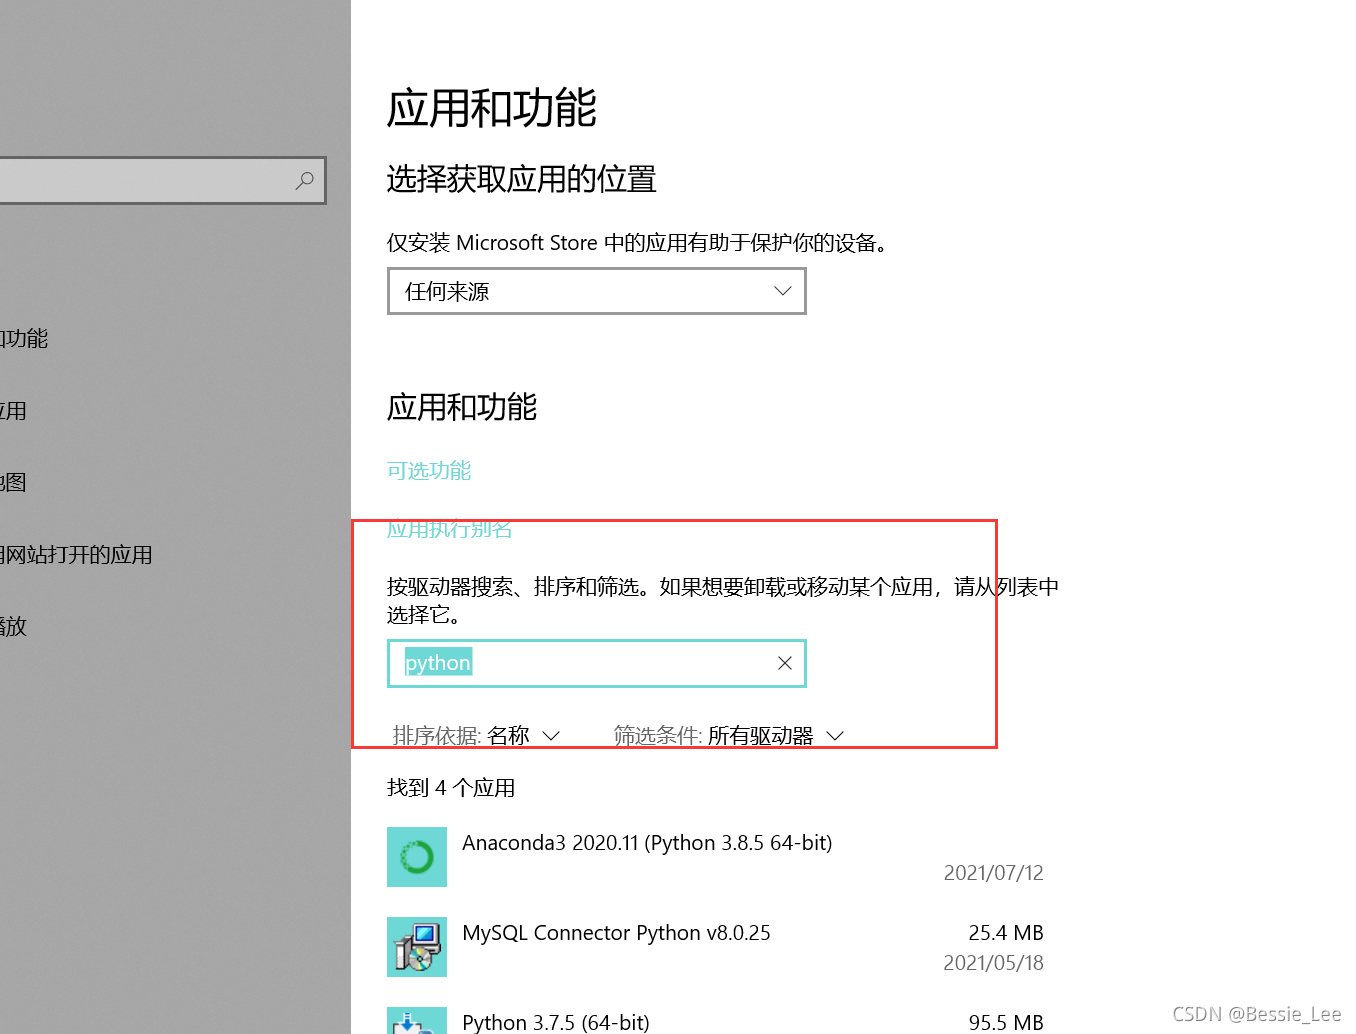Screen dimensions: 1356x1034
Task: Open the 可选功能 link
Action: point(429,470)
